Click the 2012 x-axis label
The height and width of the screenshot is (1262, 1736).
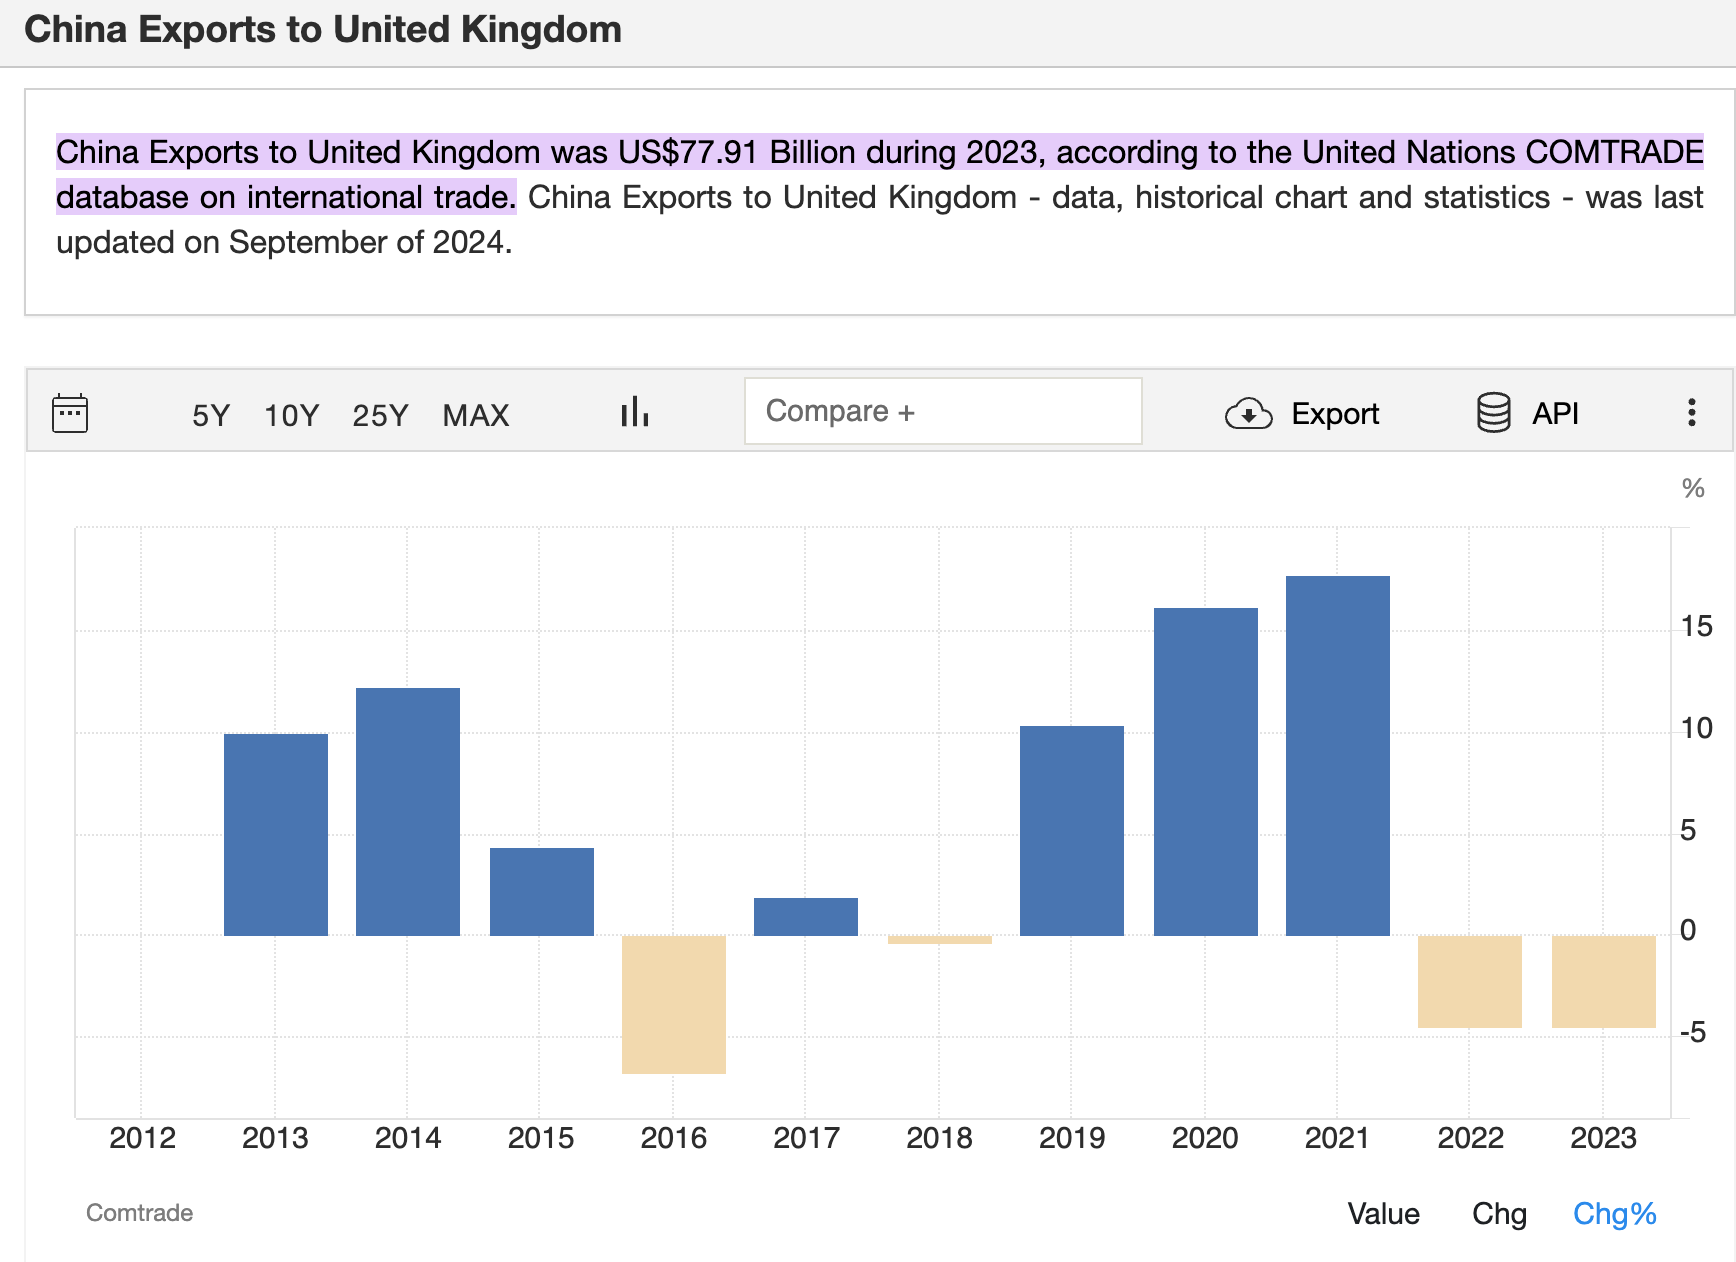[142, 1138]
